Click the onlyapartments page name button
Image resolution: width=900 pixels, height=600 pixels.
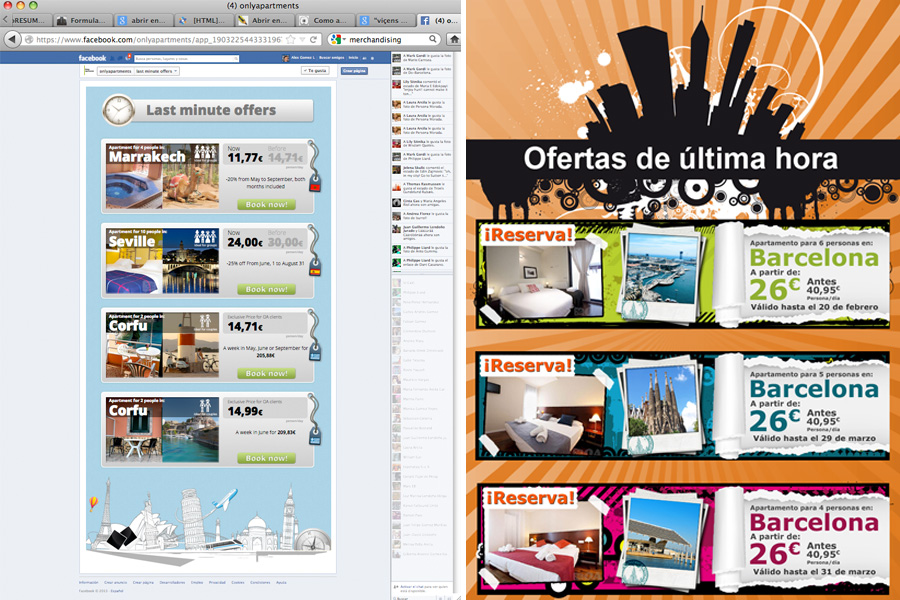click(115, 71)
